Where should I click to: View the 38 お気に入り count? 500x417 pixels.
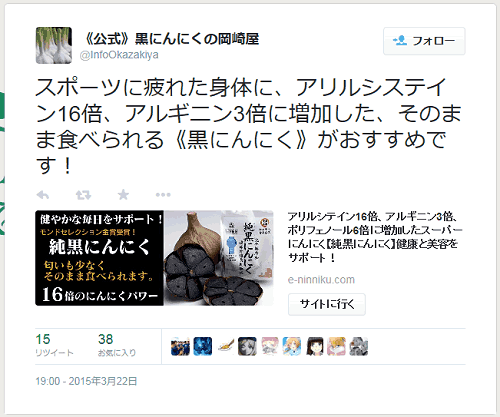[x=117, y=345]
